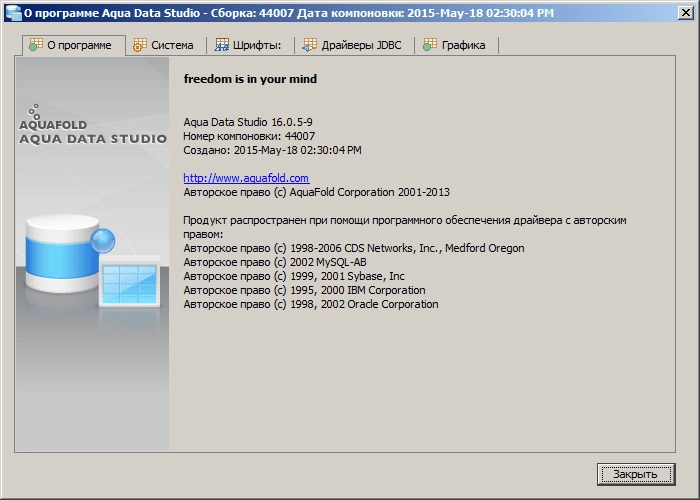Click the AquaFold Corporation 2001-2013 copyright line
This screenshot has width=700, height=500.
[x=317, y=192]
